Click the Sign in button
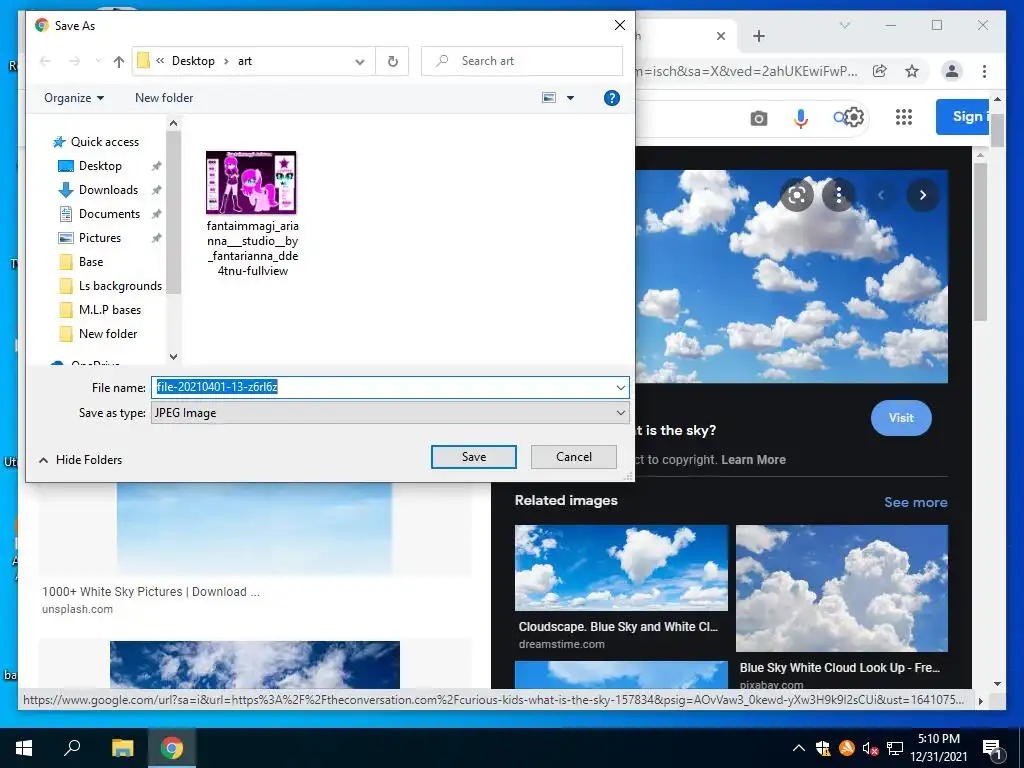 pyautogui.click(x=965, y=117)
